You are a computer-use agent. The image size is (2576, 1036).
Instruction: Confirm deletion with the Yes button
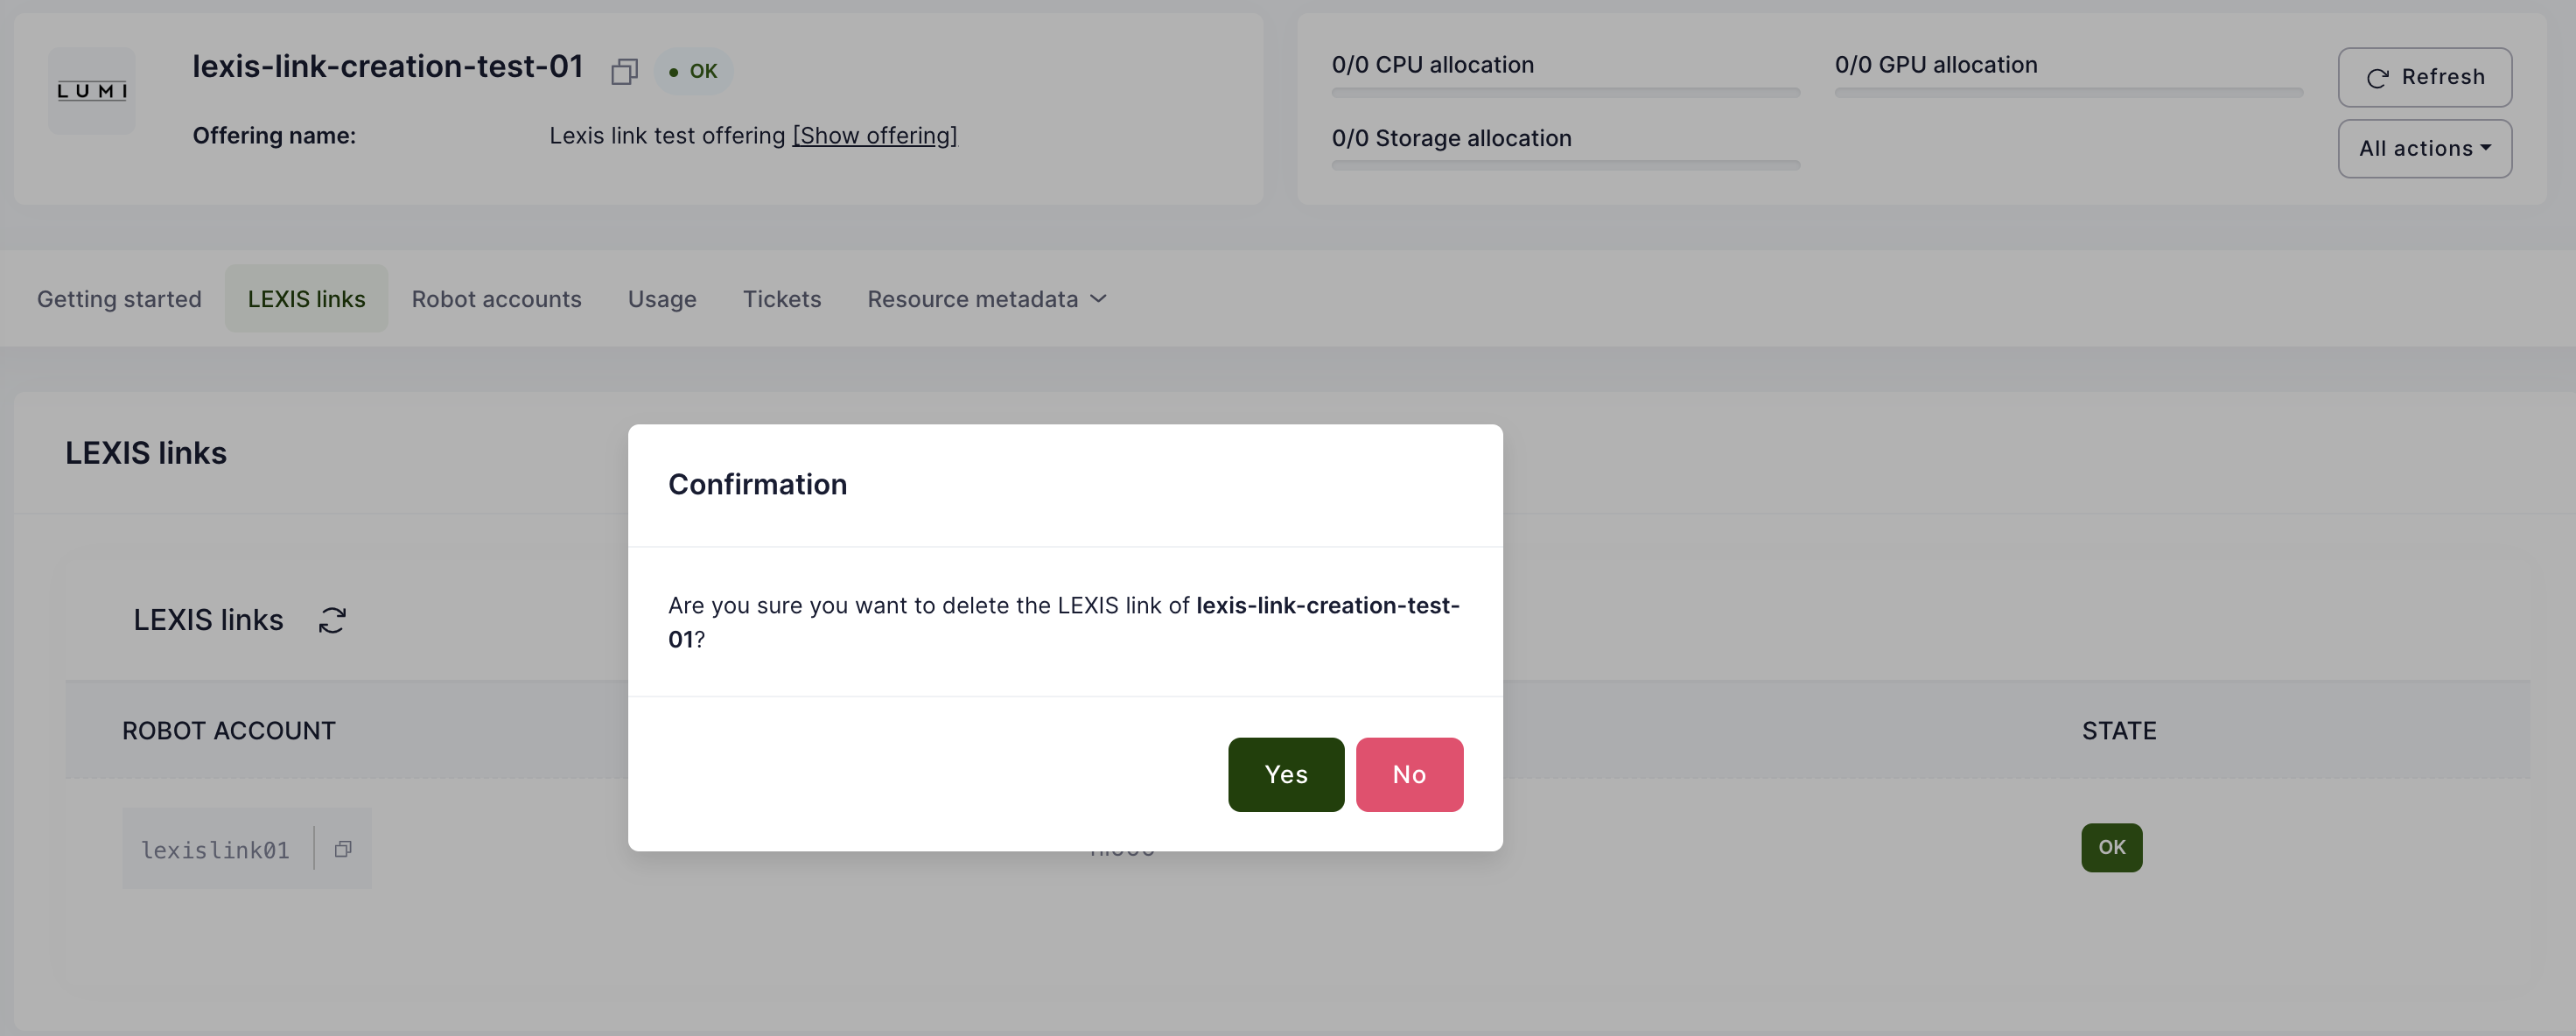(1285, 774)
